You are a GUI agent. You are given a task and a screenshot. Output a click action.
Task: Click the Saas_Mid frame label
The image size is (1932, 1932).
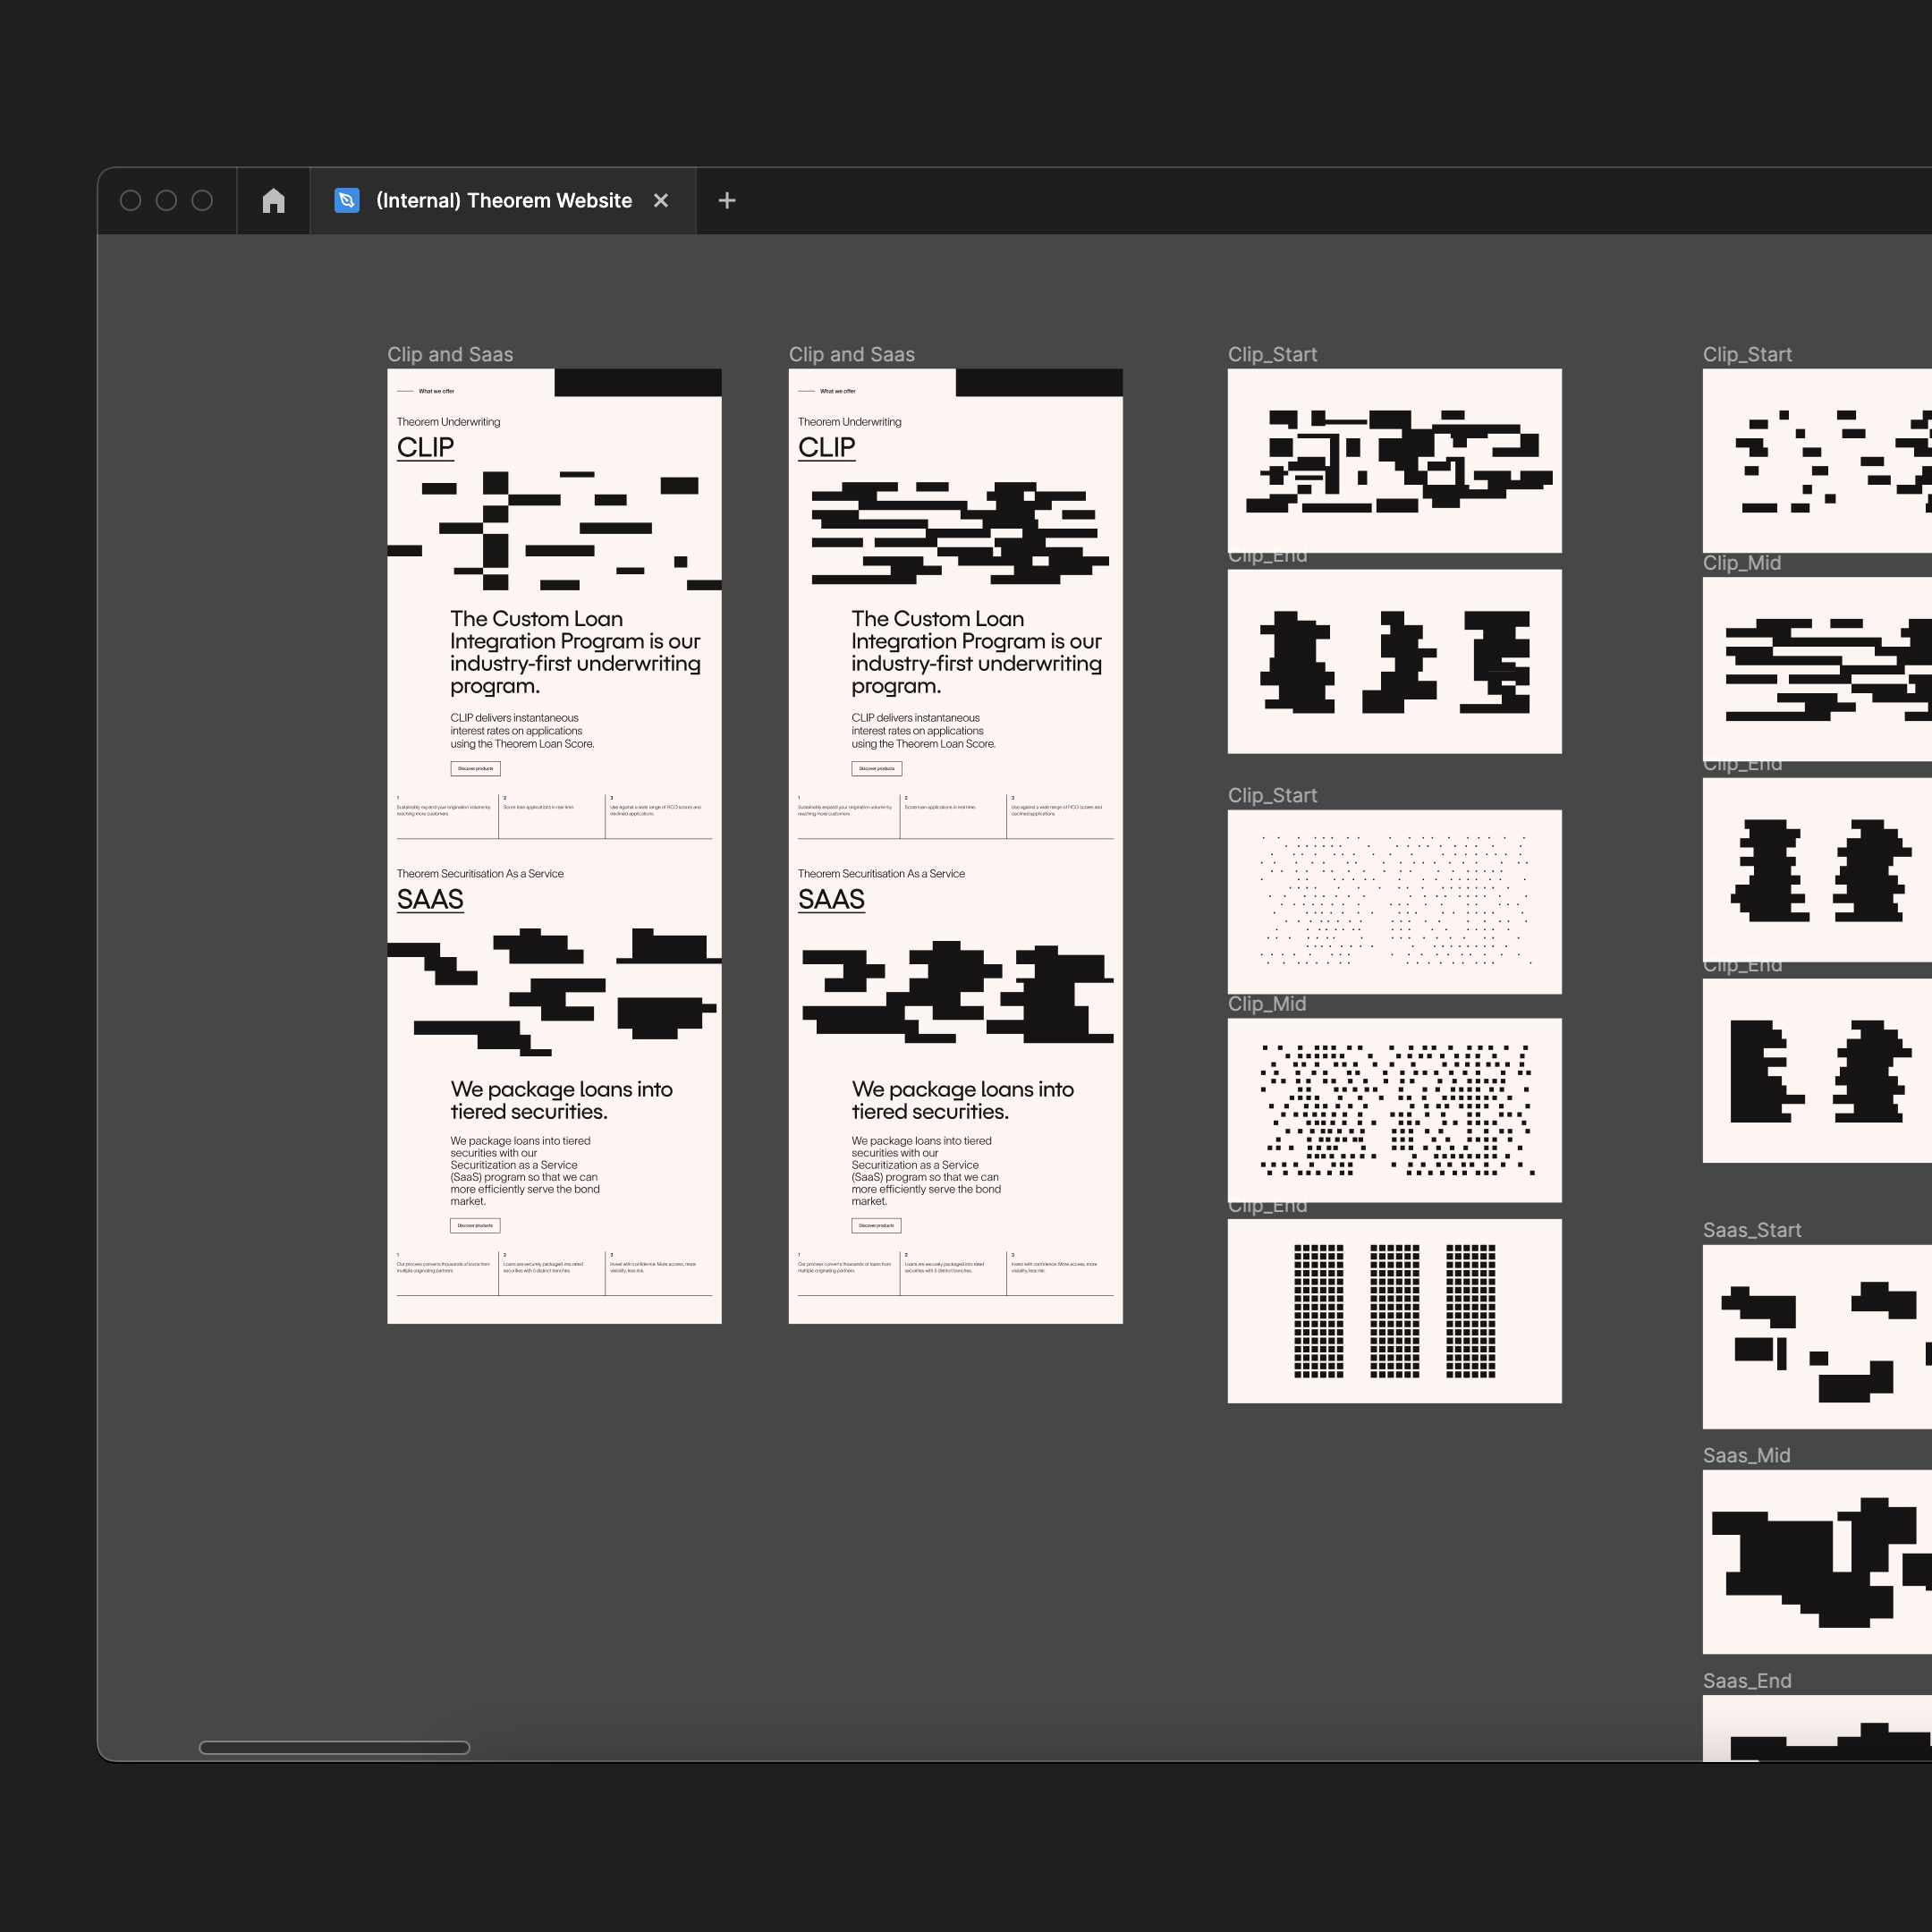click(x=1746, y=1455)
